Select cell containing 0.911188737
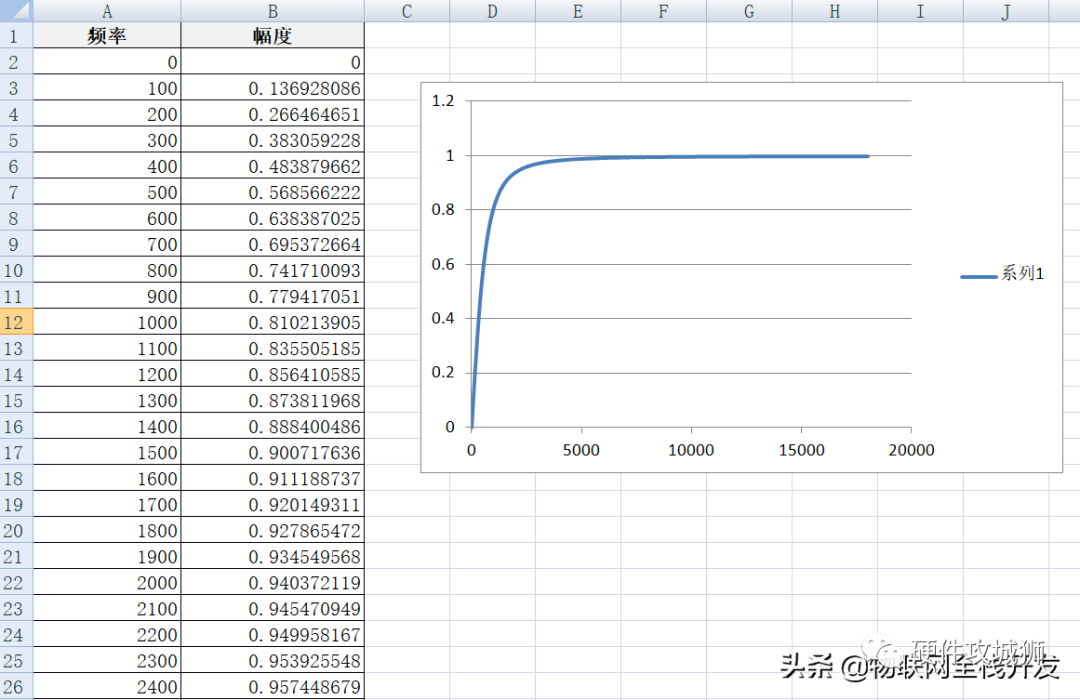Screen dimensions: 1080x700 [x=273, y=479]
